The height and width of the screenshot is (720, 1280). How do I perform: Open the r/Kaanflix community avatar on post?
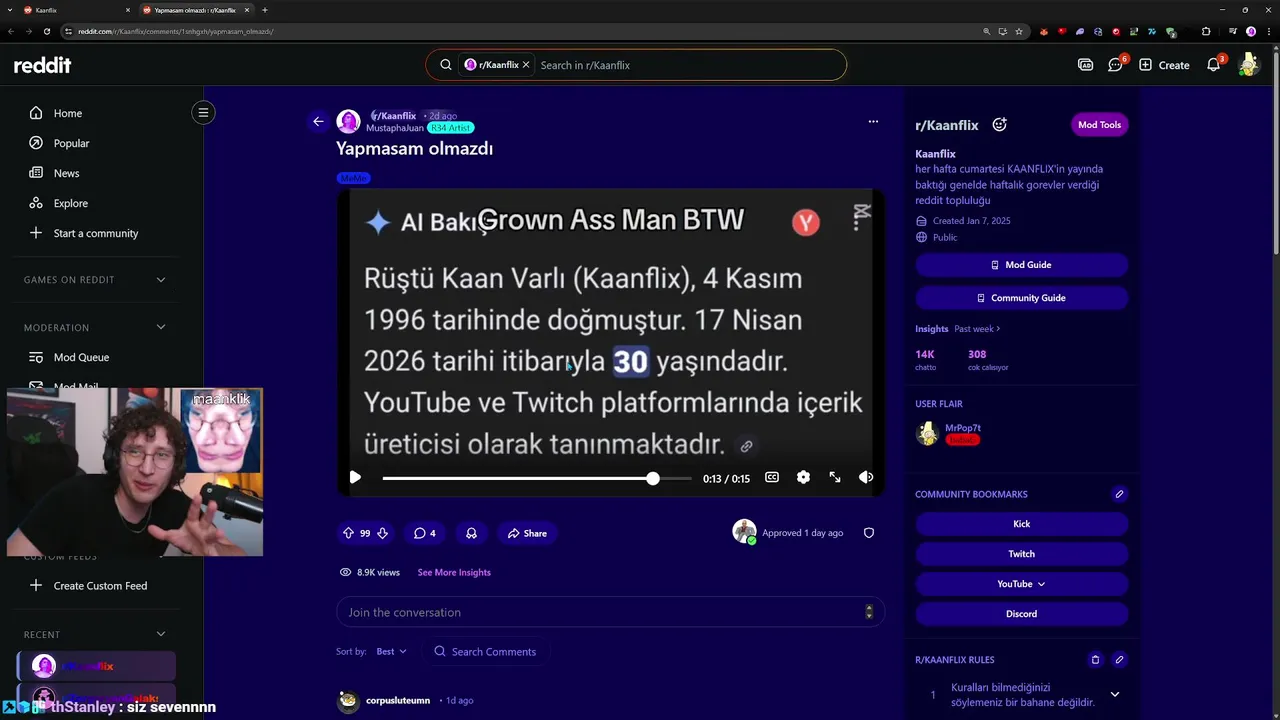click(348, 121)
